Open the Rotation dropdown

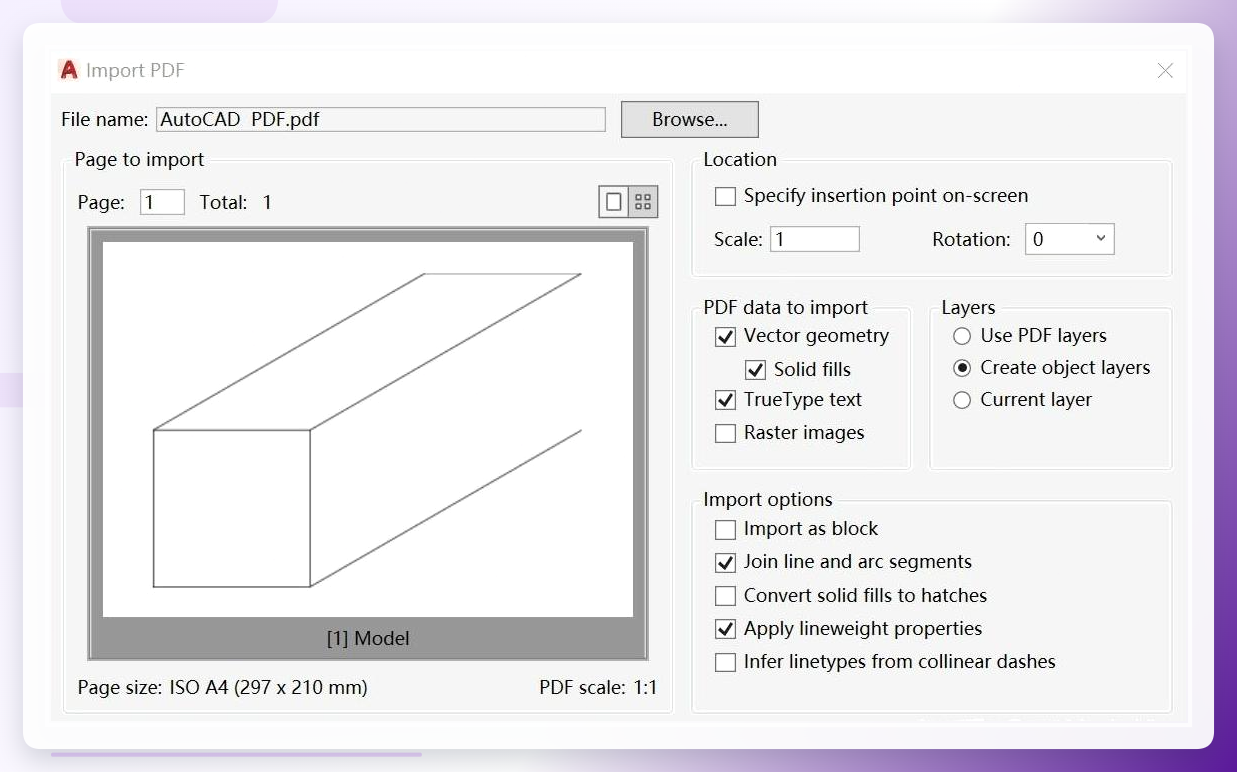click(1069, 239)
